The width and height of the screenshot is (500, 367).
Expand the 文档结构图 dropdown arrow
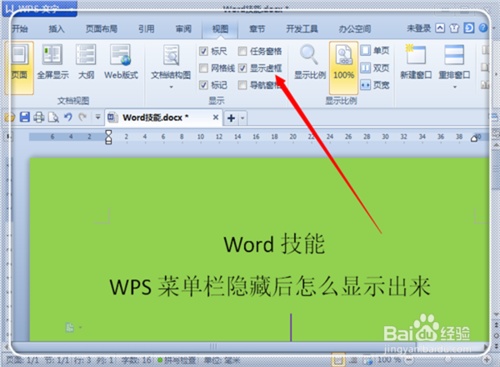pyautogui.click(x=171, y=87)
